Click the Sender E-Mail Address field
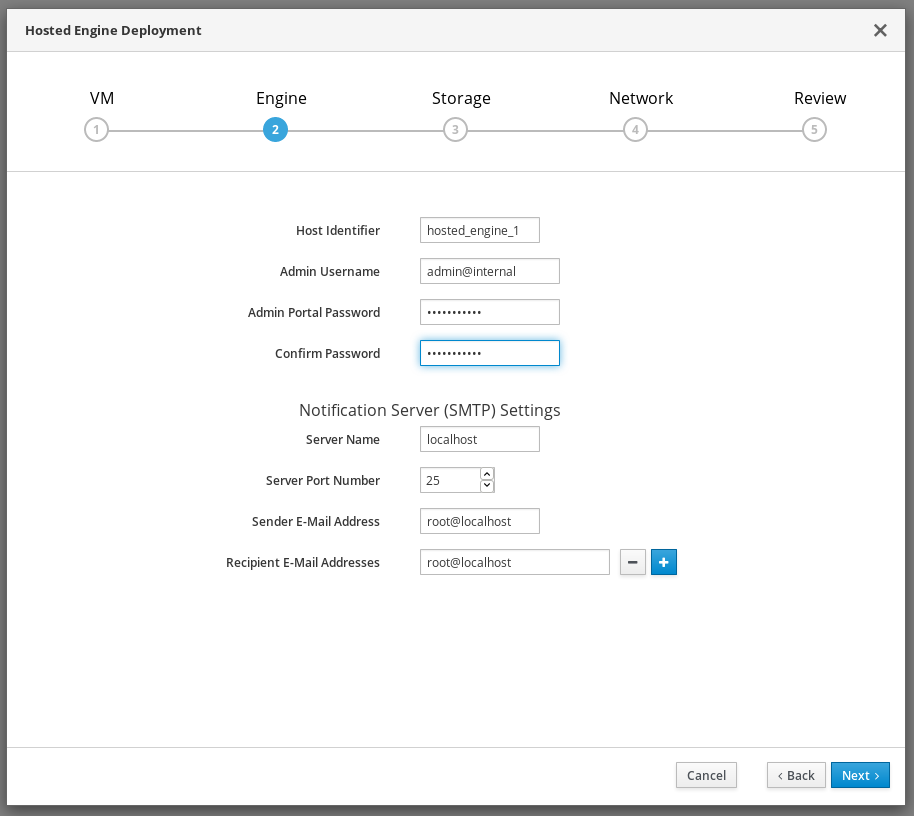 tap(480, 521)
